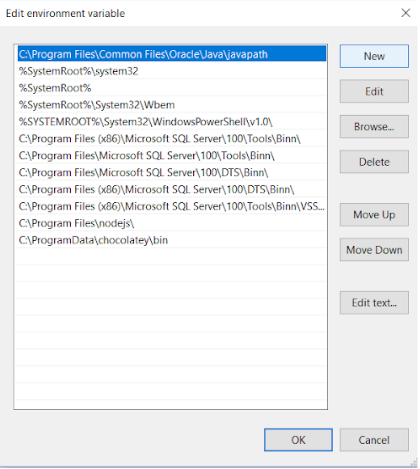Close the dialog with X icon
This screenshot has width=420, height=469.
coord(406,13)
